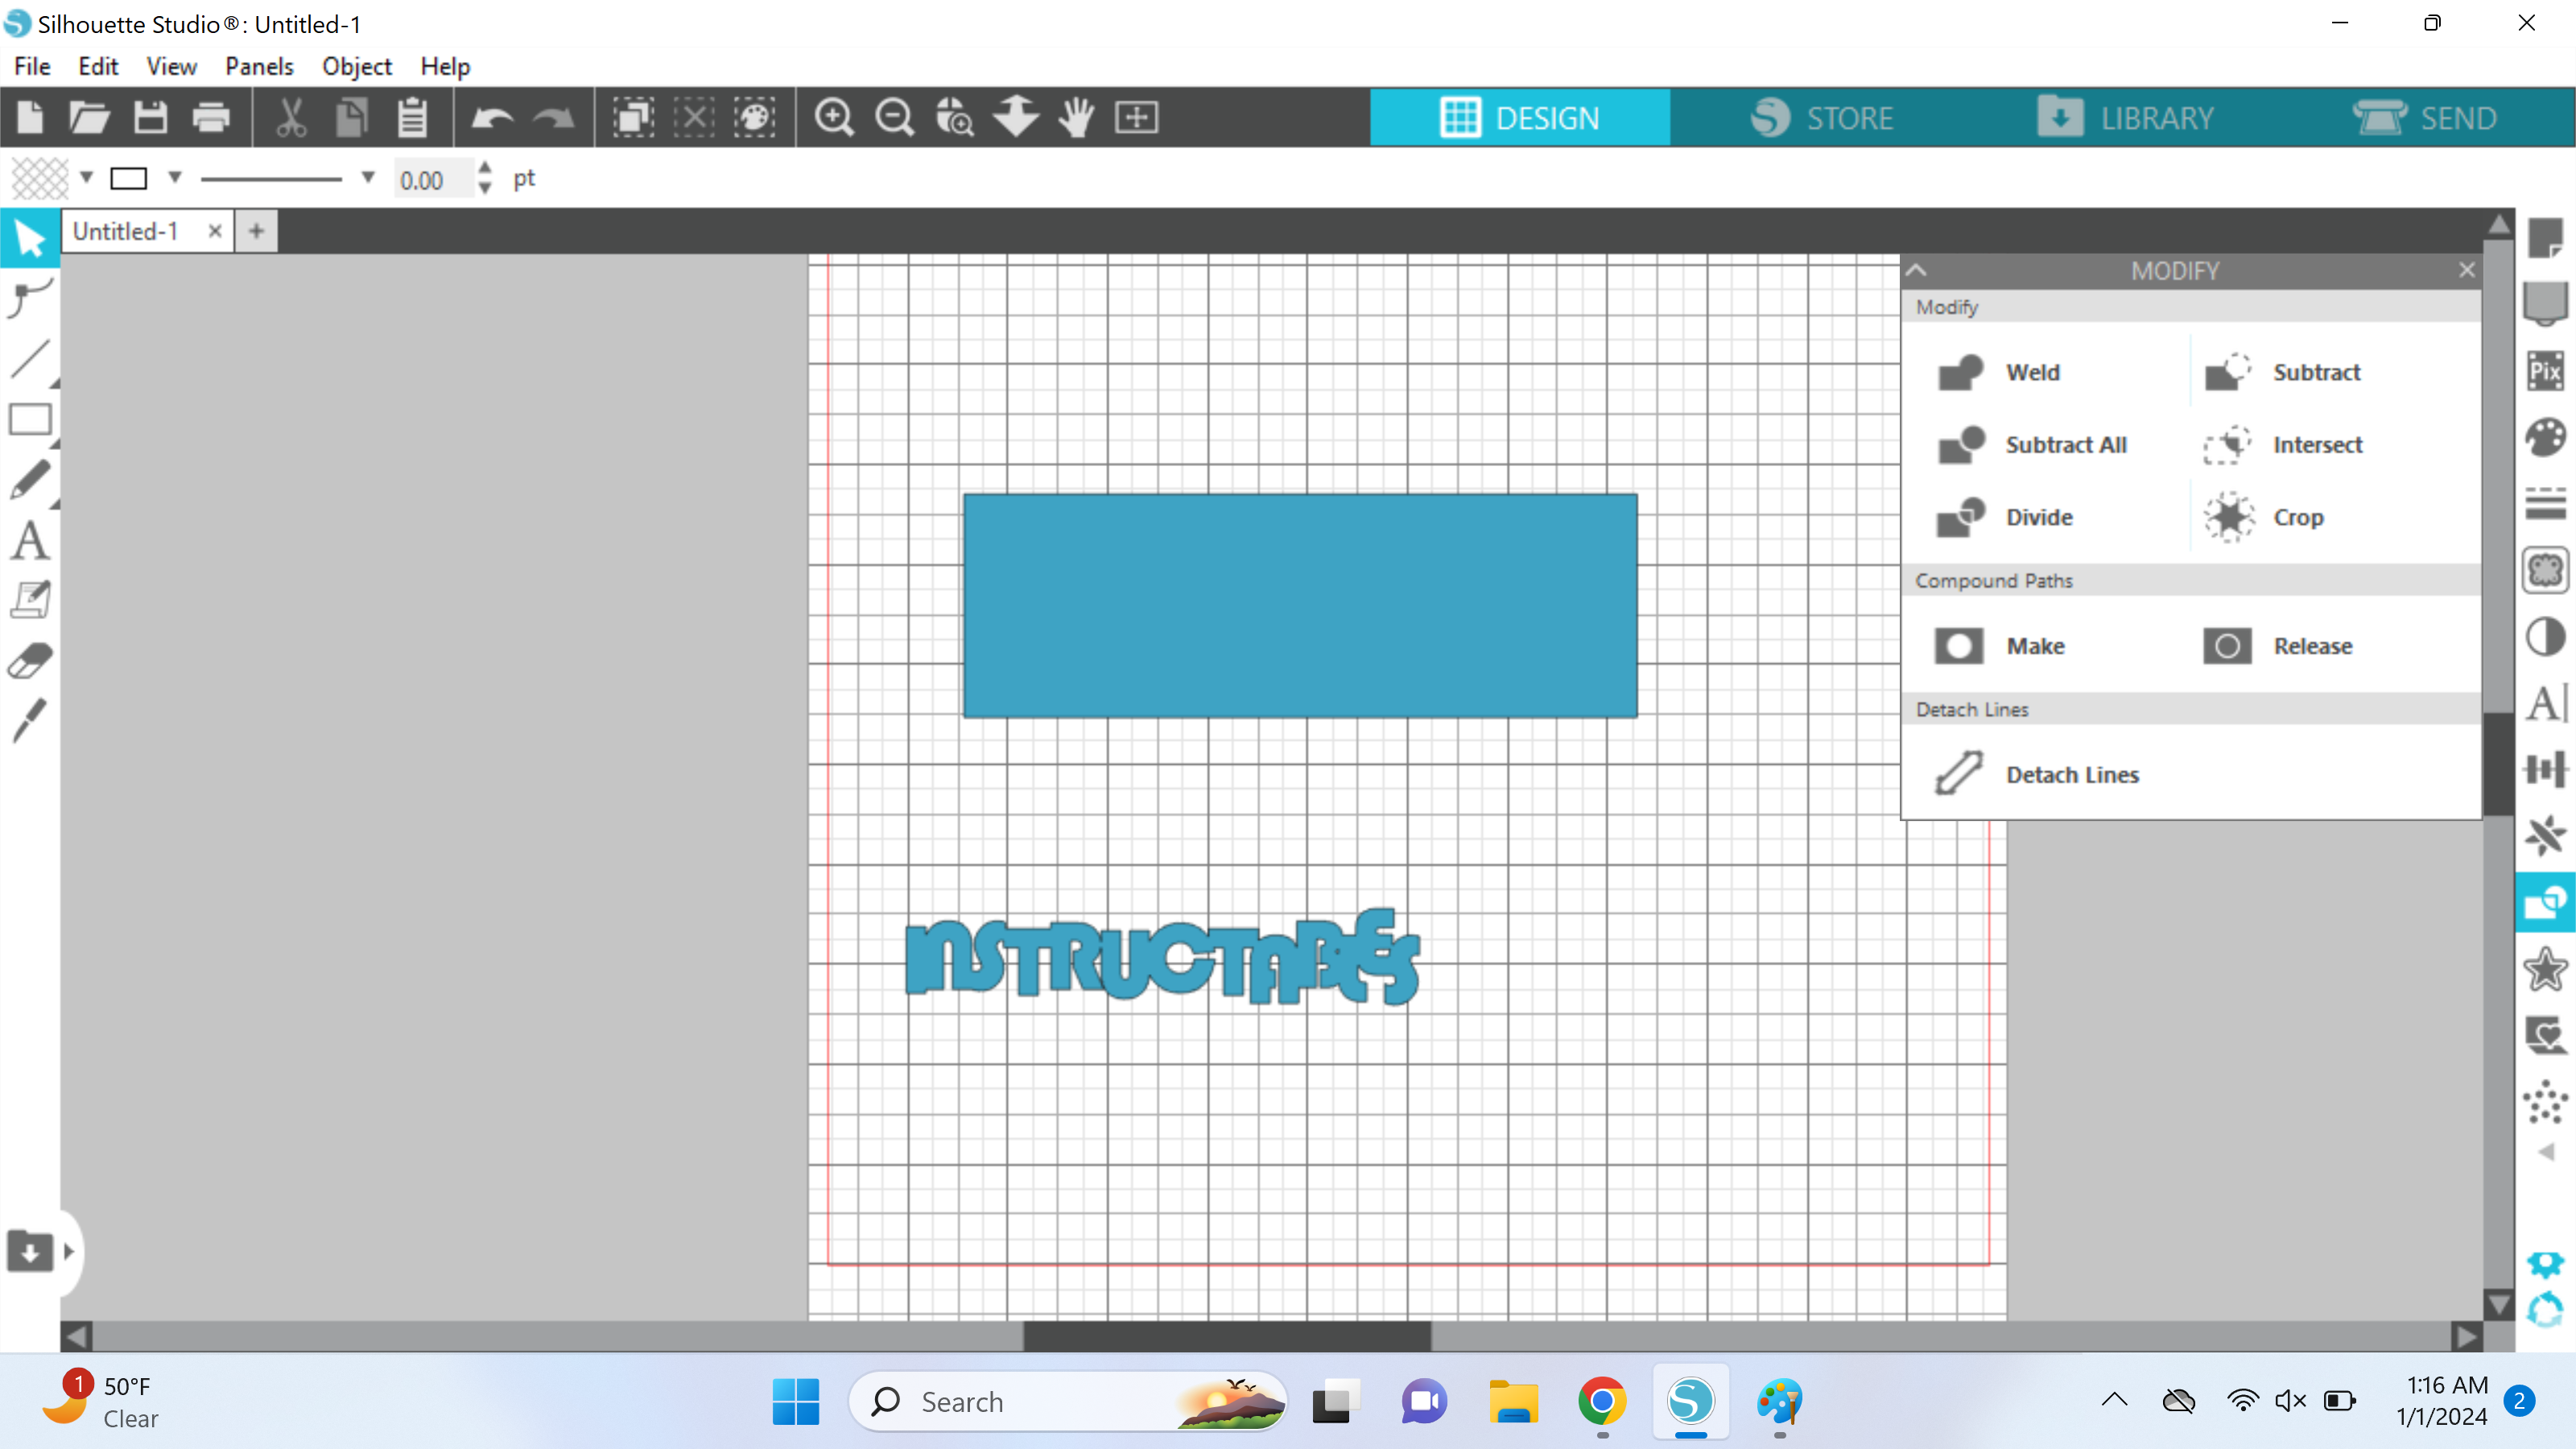Click Select All toolbar icon
The image size is (2576, 1449).
tap(633, 117)
